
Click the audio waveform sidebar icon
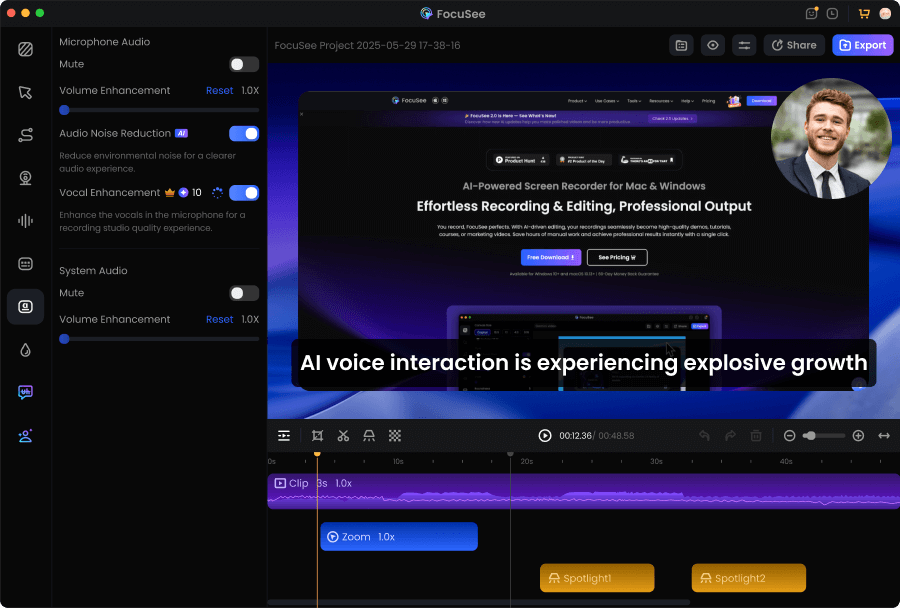tap(25, 221)
